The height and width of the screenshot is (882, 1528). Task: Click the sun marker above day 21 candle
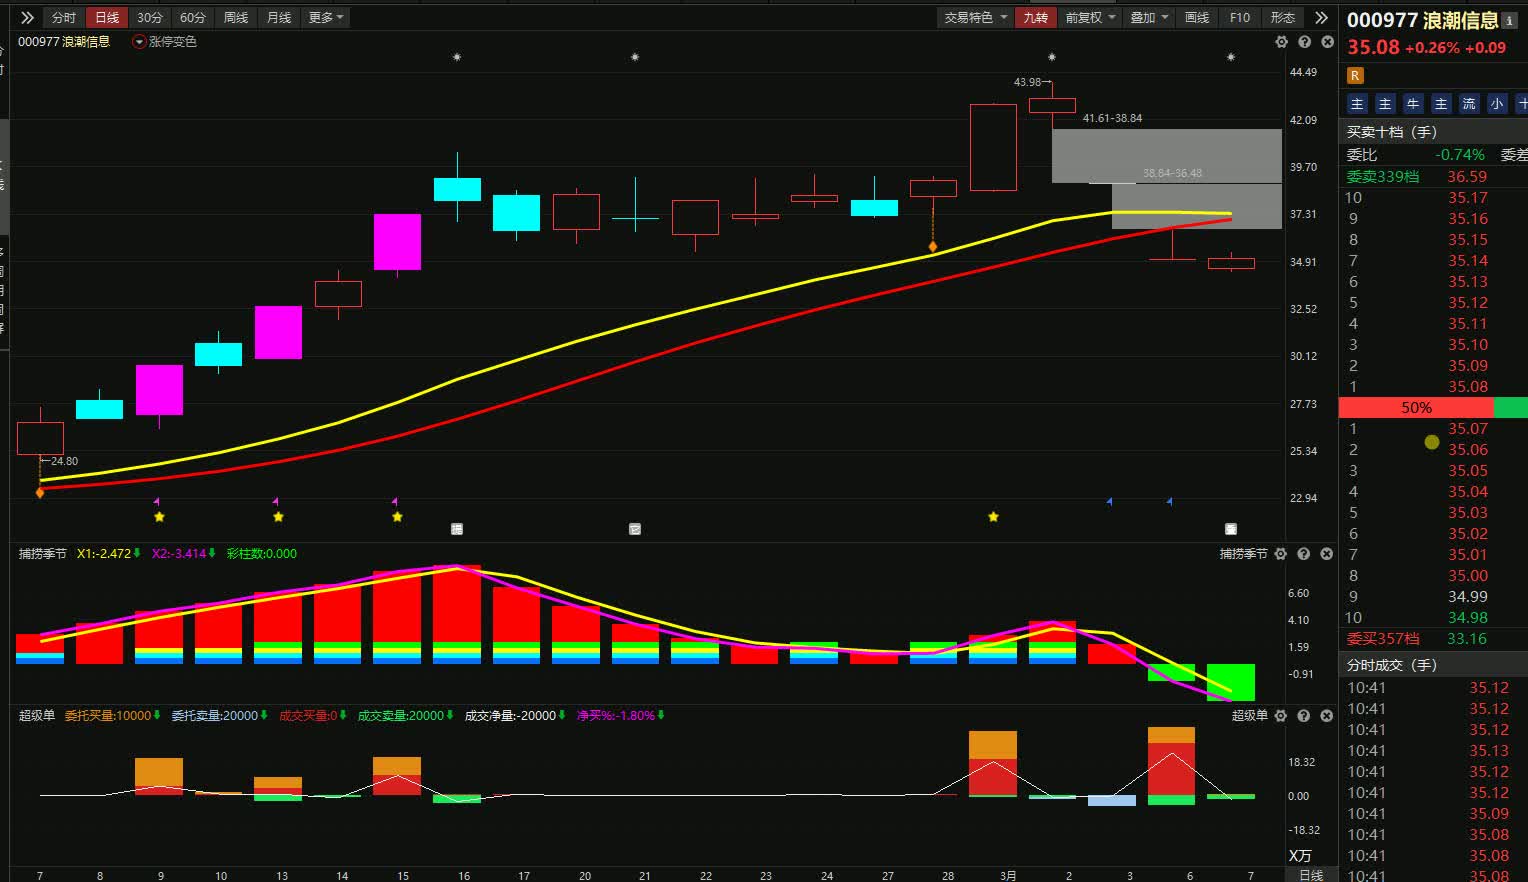pyautogui.click(x=635, y=58)
